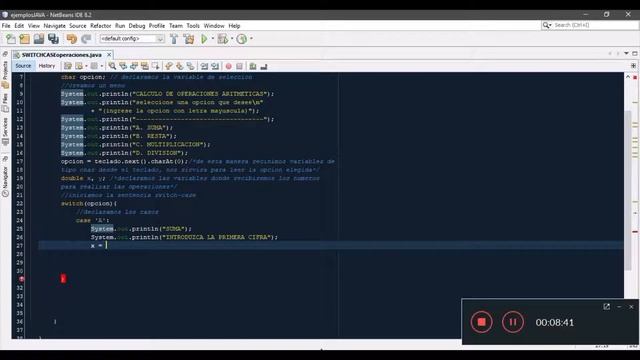The image size is (640, 360).
Task: Click Find Next Occurrence editor icon
Action: [x=134, y=66]
